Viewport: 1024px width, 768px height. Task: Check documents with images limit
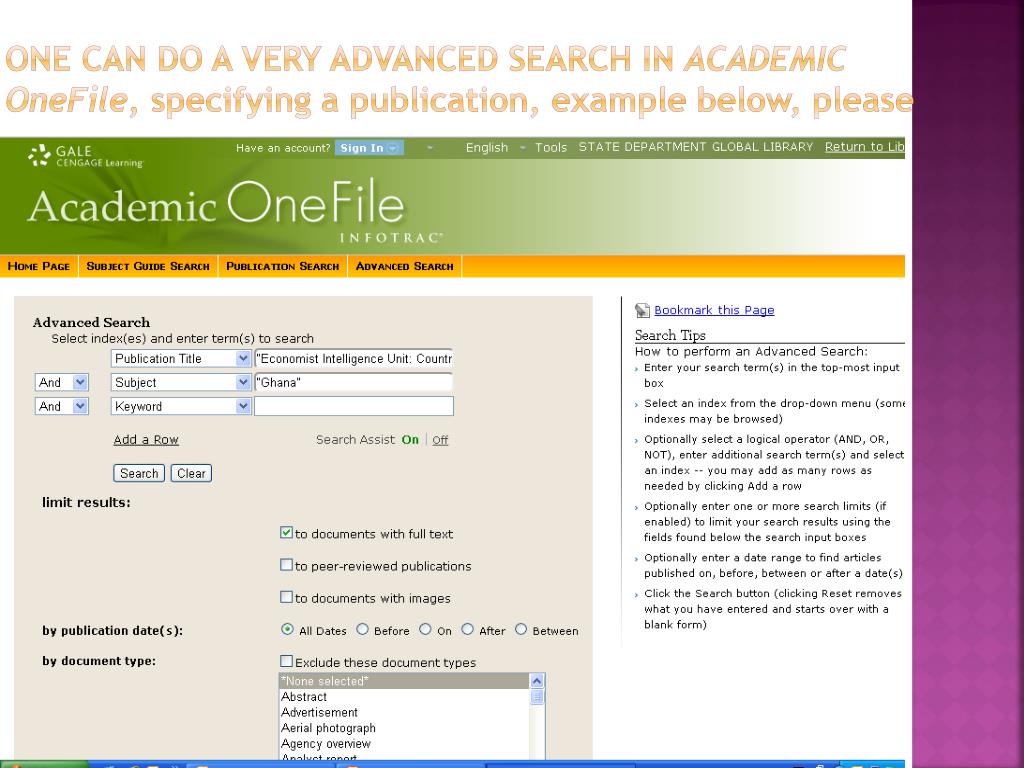(x=286, y=596)
